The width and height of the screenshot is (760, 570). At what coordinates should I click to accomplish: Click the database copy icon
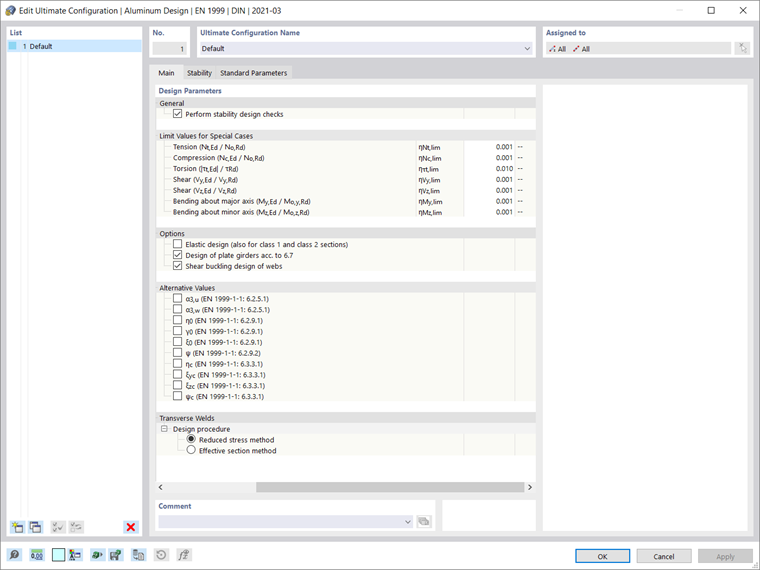click(x=139, y=555)
